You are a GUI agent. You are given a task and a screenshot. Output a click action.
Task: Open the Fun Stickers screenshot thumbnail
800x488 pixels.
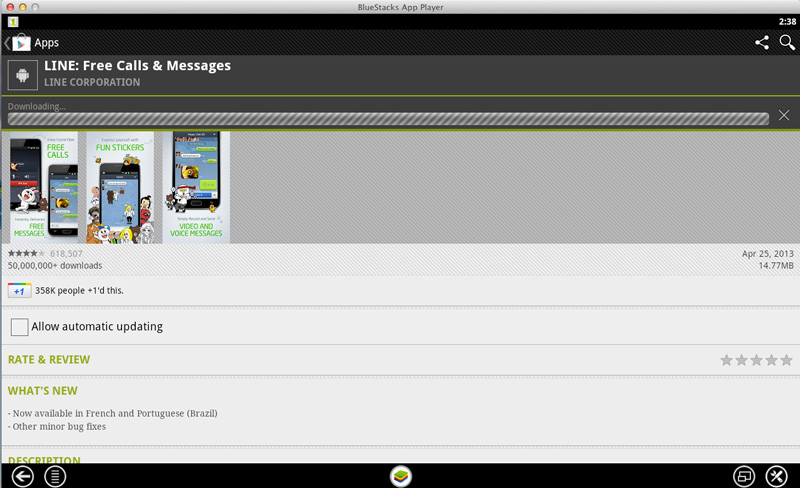point(120,187)
